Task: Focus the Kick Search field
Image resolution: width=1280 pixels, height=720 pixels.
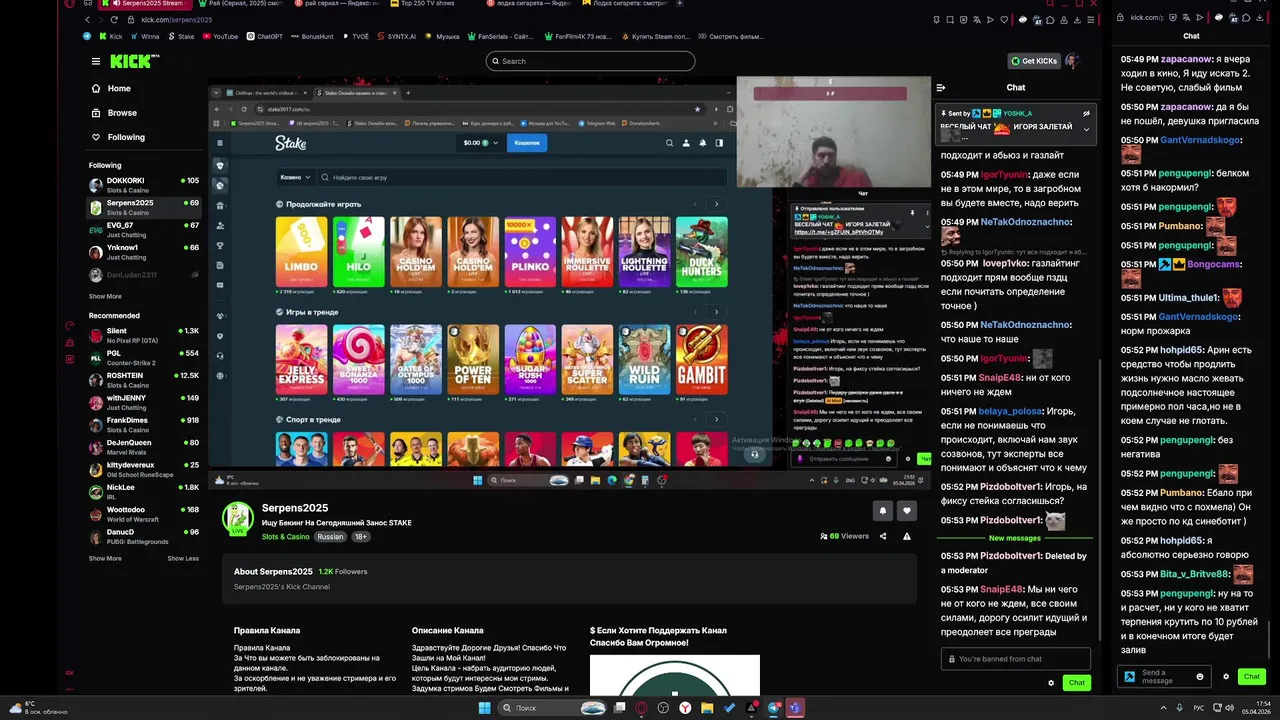Action: [590, 61]
